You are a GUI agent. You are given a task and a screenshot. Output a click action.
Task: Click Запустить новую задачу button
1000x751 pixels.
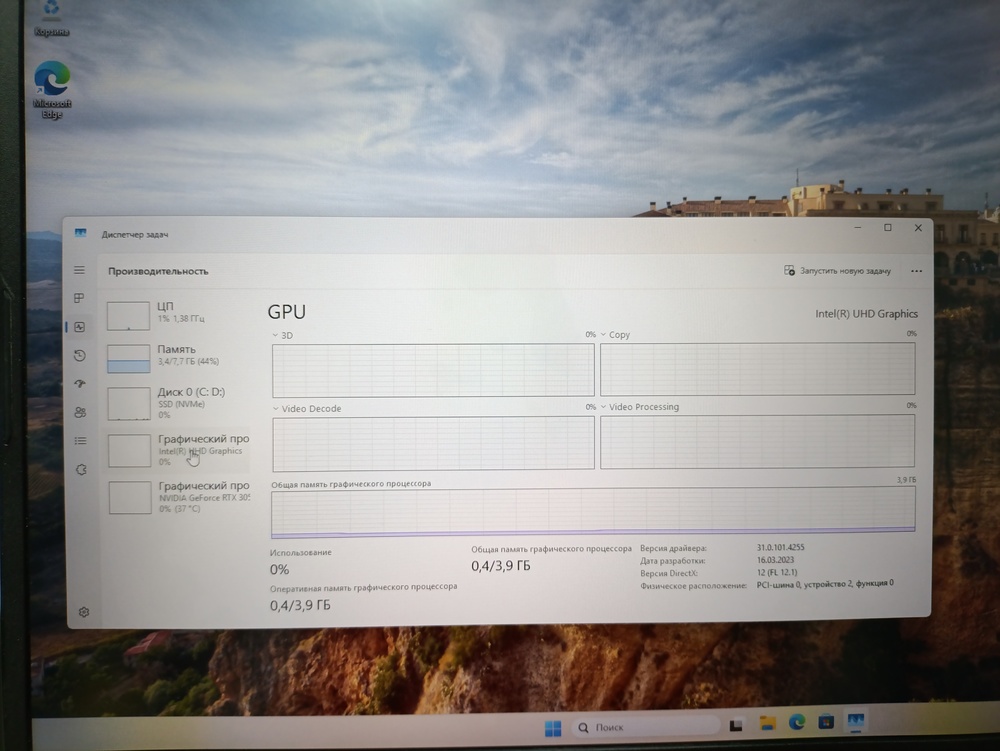838,271
